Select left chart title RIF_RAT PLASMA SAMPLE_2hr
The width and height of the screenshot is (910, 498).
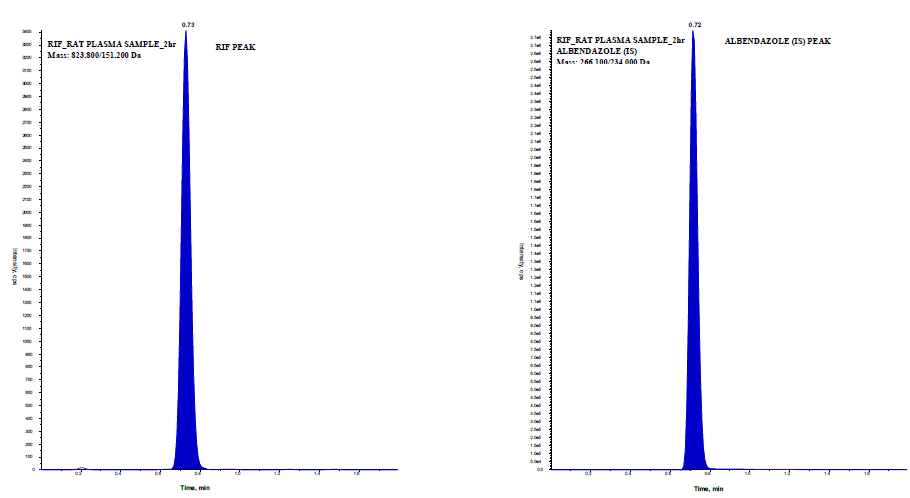pyautogui.click(x=112, y=44)
